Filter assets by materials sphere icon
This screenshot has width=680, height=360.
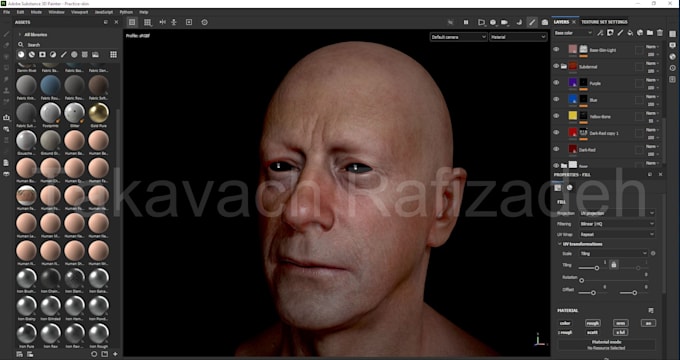[21, 54]
